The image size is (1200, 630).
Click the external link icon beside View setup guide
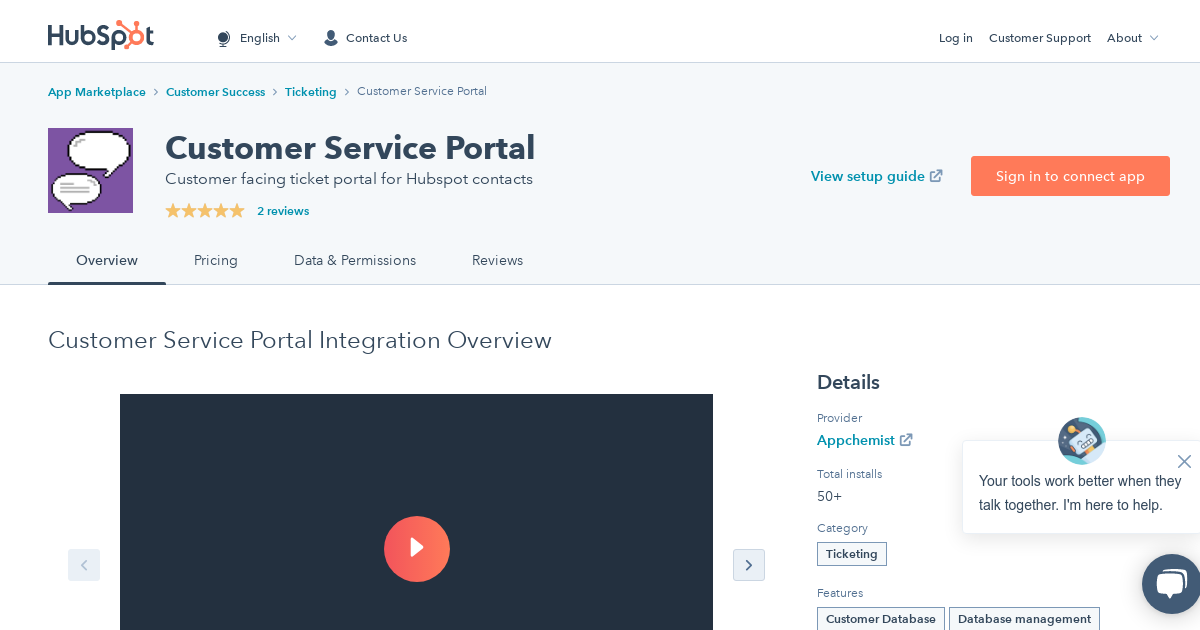coord(936,175)
